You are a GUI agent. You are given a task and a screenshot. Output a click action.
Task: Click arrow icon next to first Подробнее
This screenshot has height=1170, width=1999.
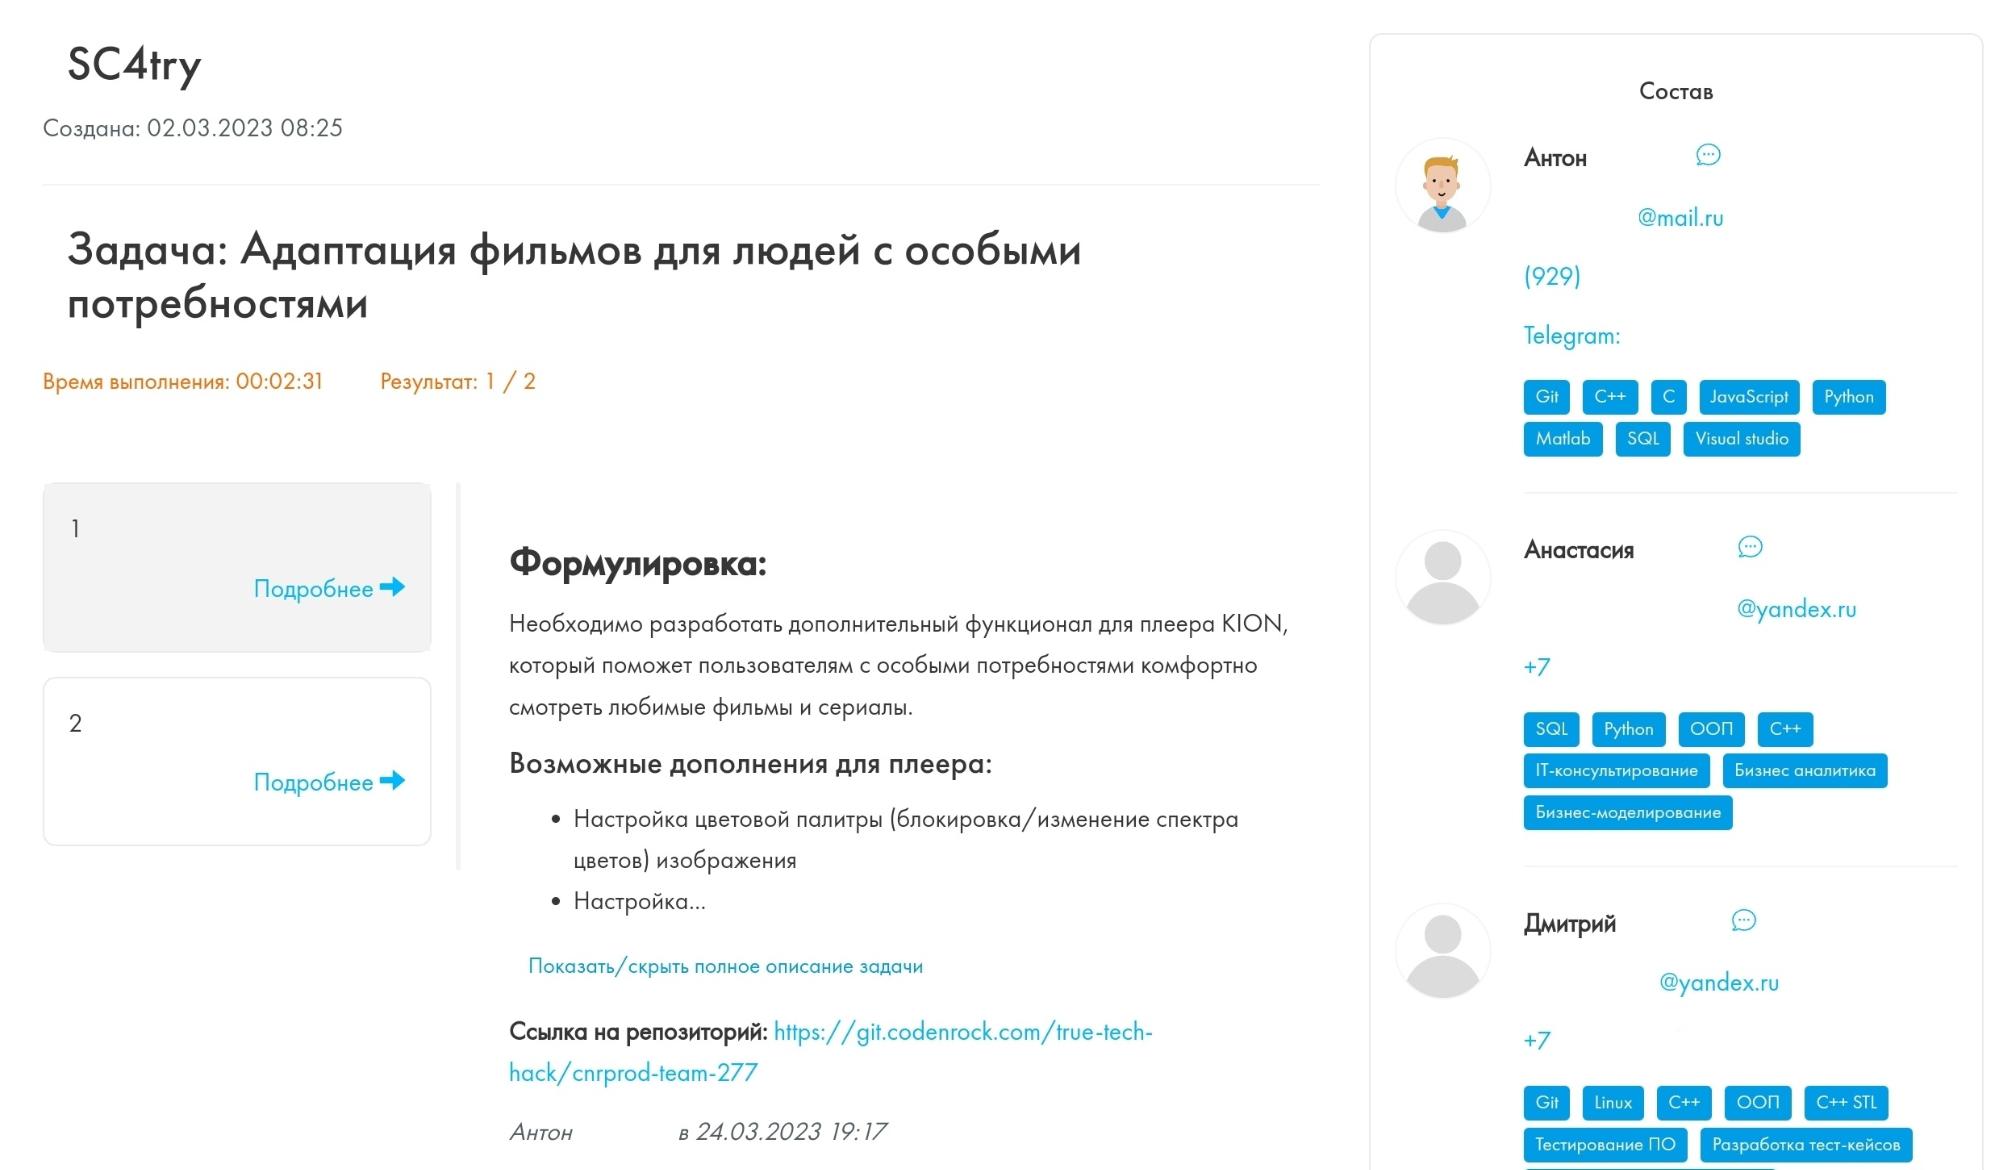click(x=393, y=589)
